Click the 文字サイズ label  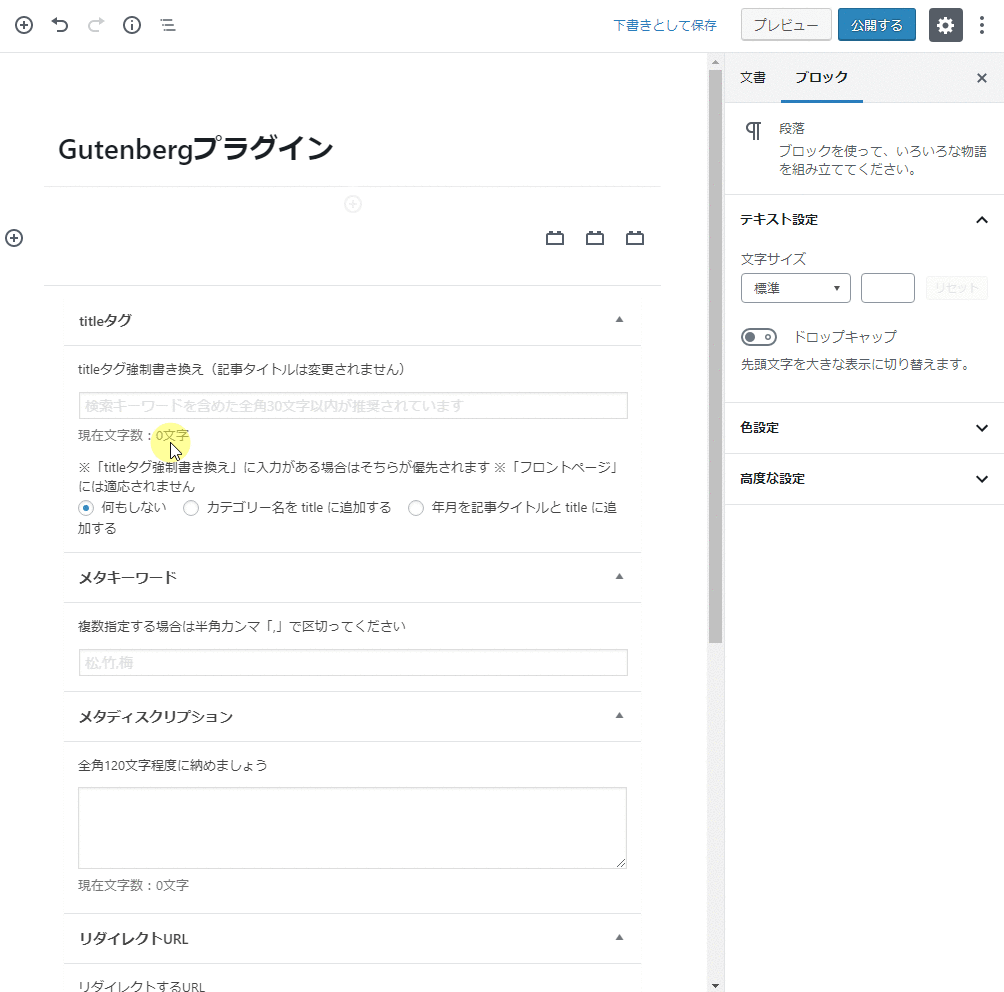pos(773,259)
